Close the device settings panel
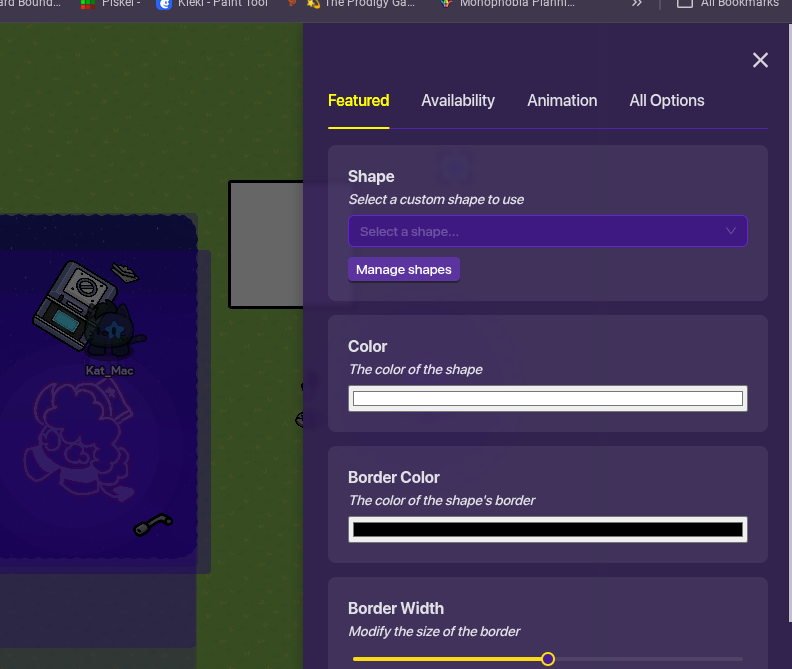Screen dimensions: 792x669 pos(760,60)
